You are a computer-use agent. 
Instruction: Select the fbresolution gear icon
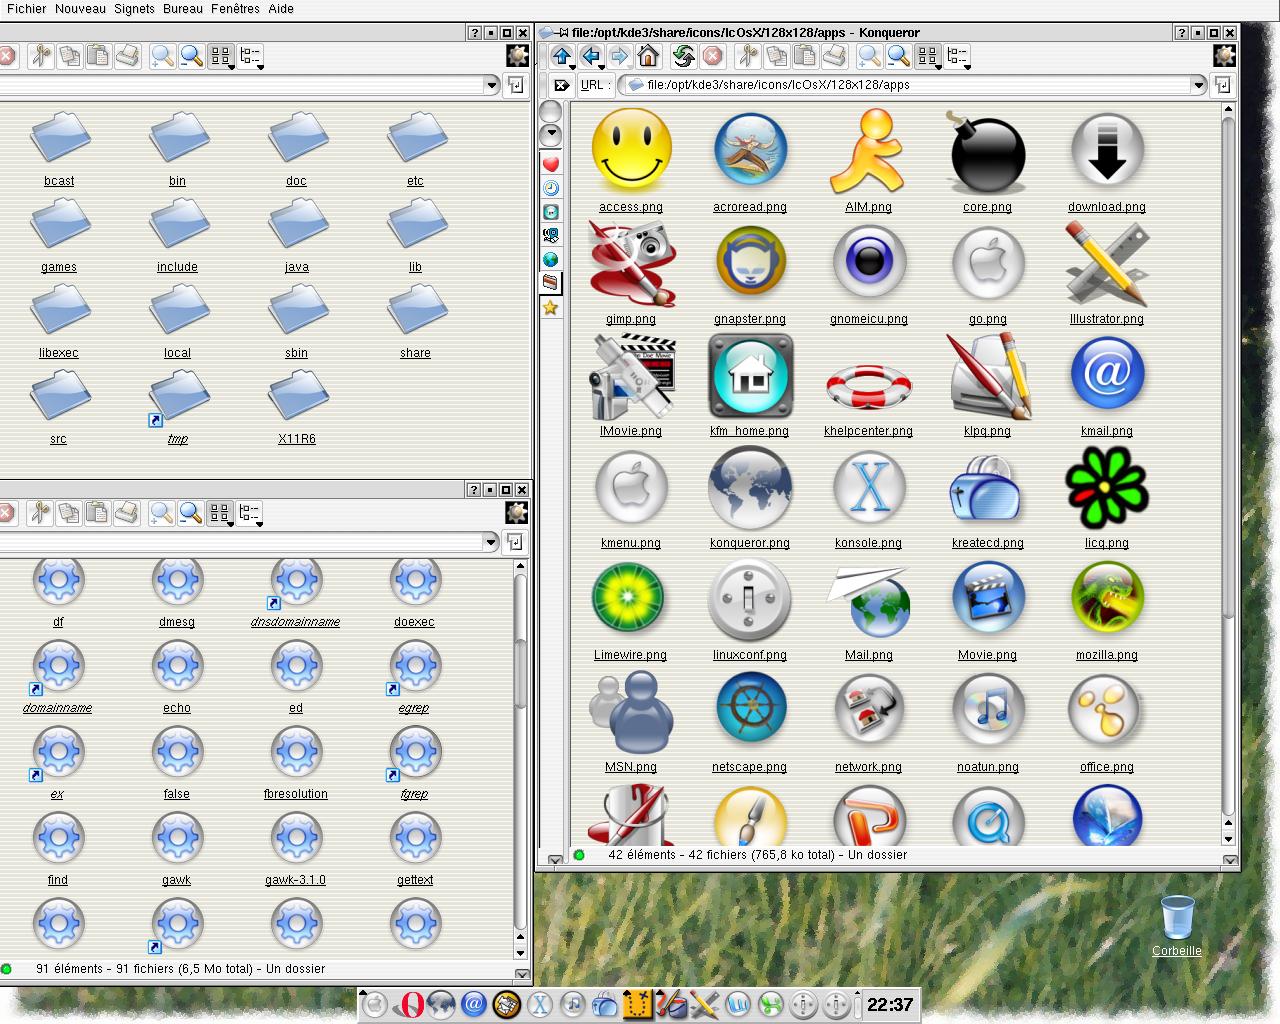(x=296, y=751)
